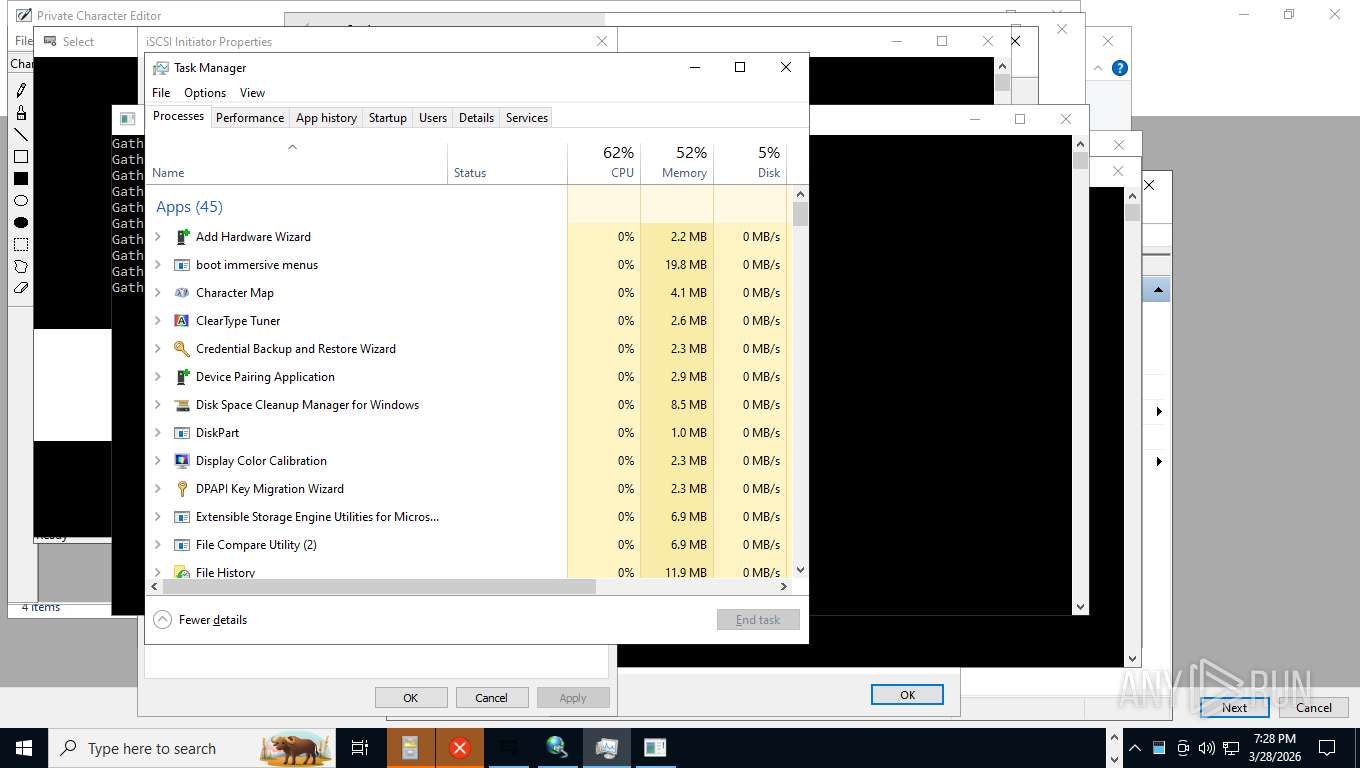Select the 'Apps (45)' group header
This screenshot has width=1360, height=768.
click(189, 207)
